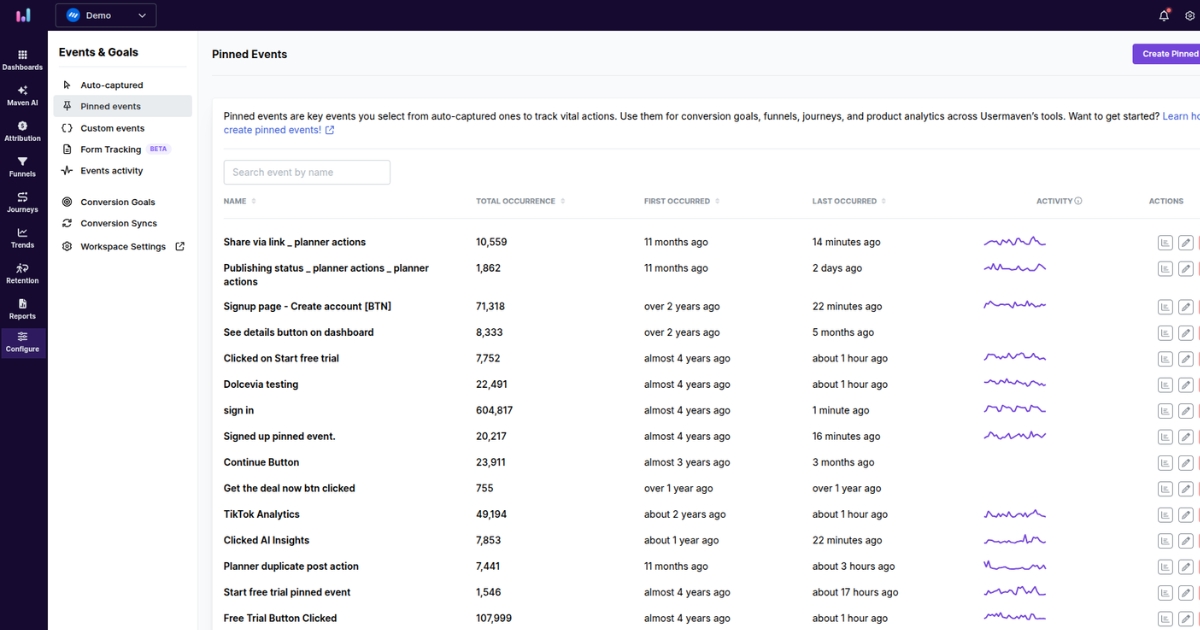Open chart for Planner duplicate post action
The image size is (1200, 630).
pos(1166,566)
